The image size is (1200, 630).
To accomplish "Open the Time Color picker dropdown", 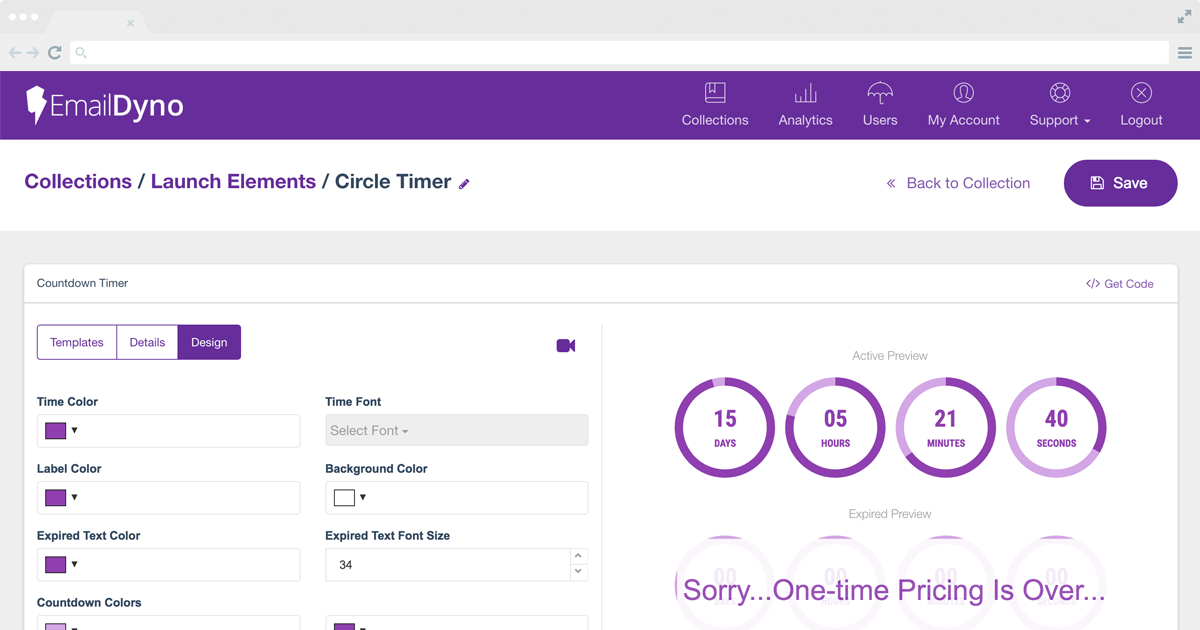I will 62,431.
